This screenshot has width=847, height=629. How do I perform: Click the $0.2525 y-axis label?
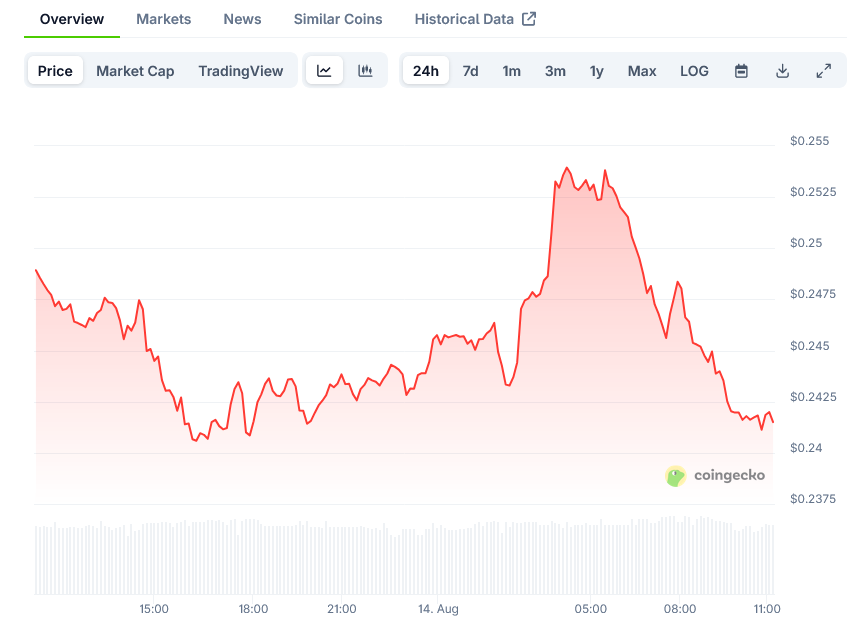(813, 192)
